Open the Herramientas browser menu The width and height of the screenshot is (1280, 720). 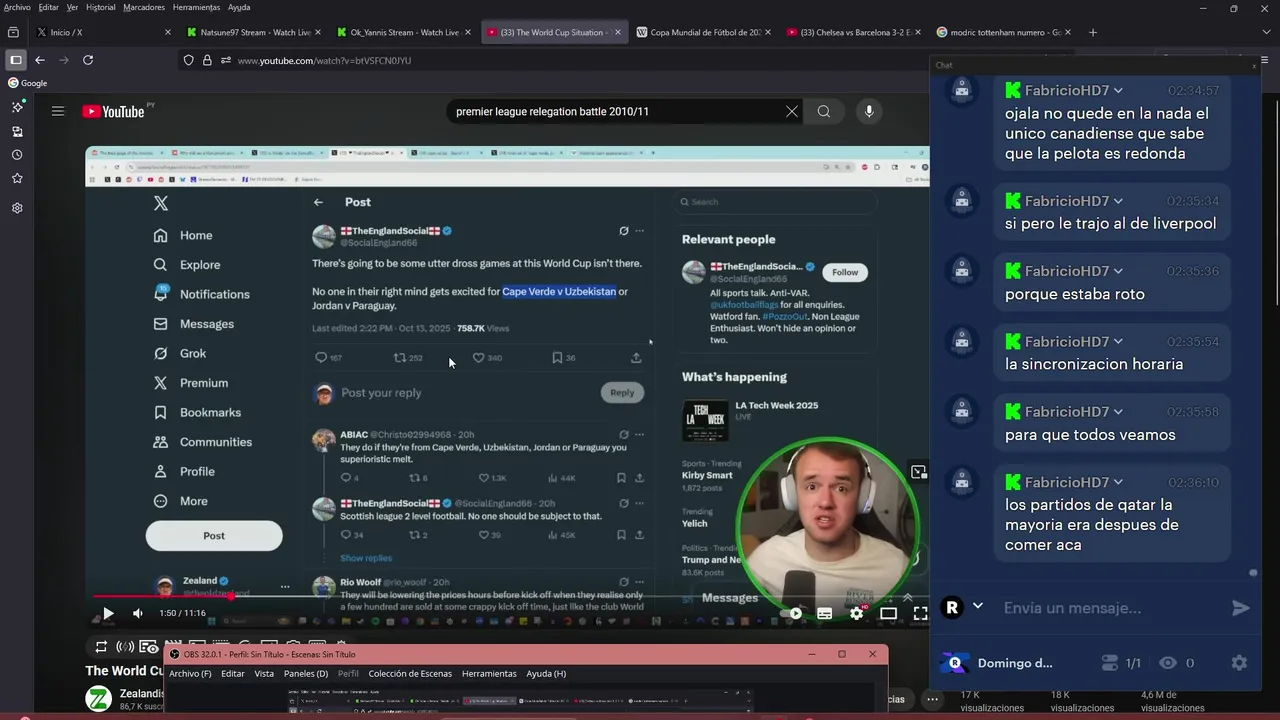[196, 7]
